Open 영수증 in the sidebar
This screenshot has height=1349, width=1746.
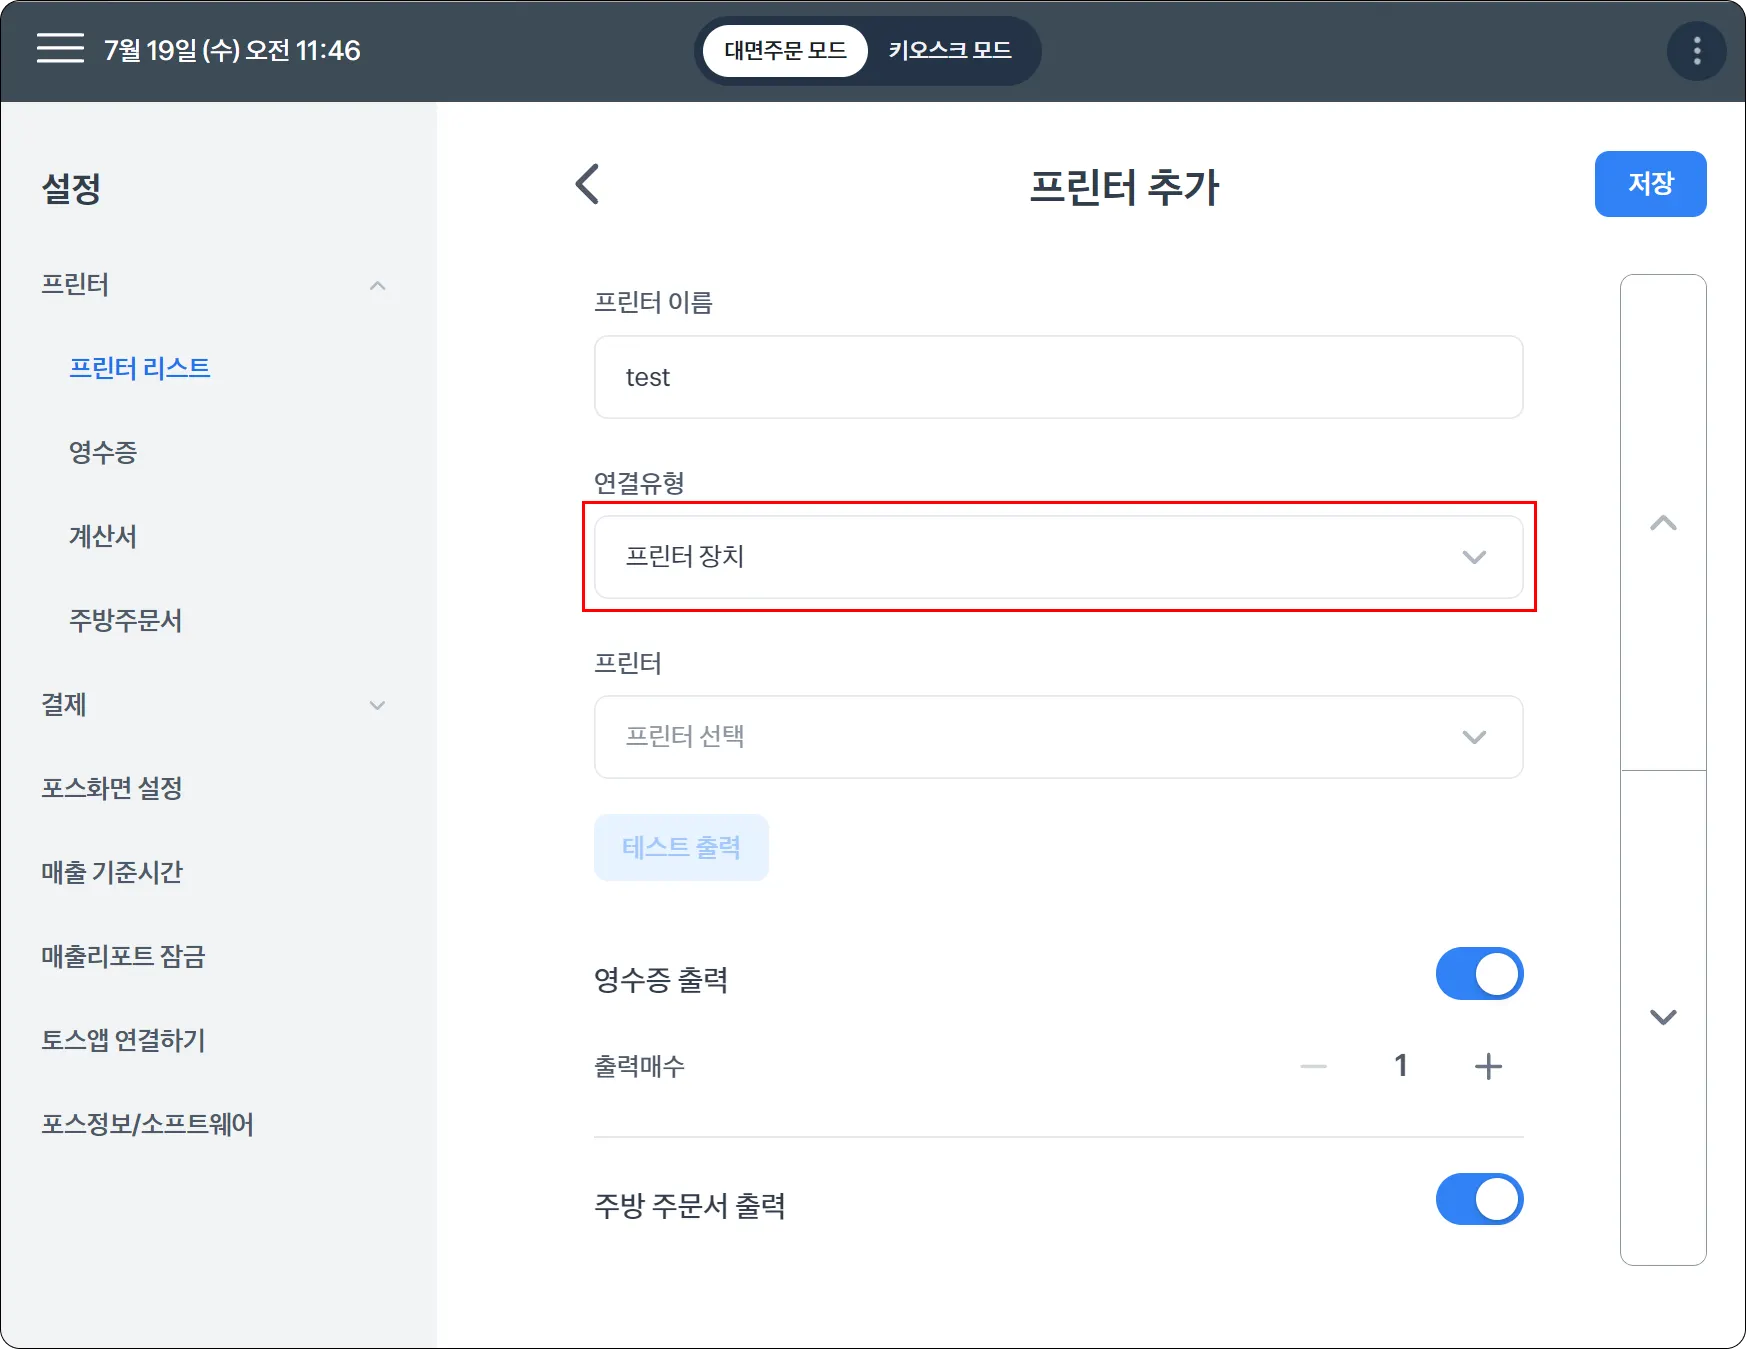coord(103,452)
